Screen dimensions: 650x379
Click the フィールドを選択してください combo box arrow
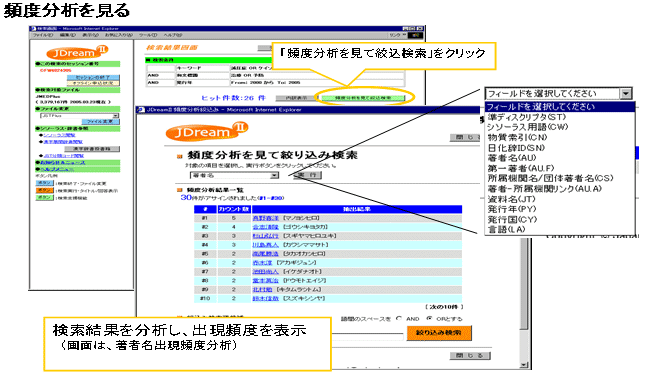click(626, 93)
